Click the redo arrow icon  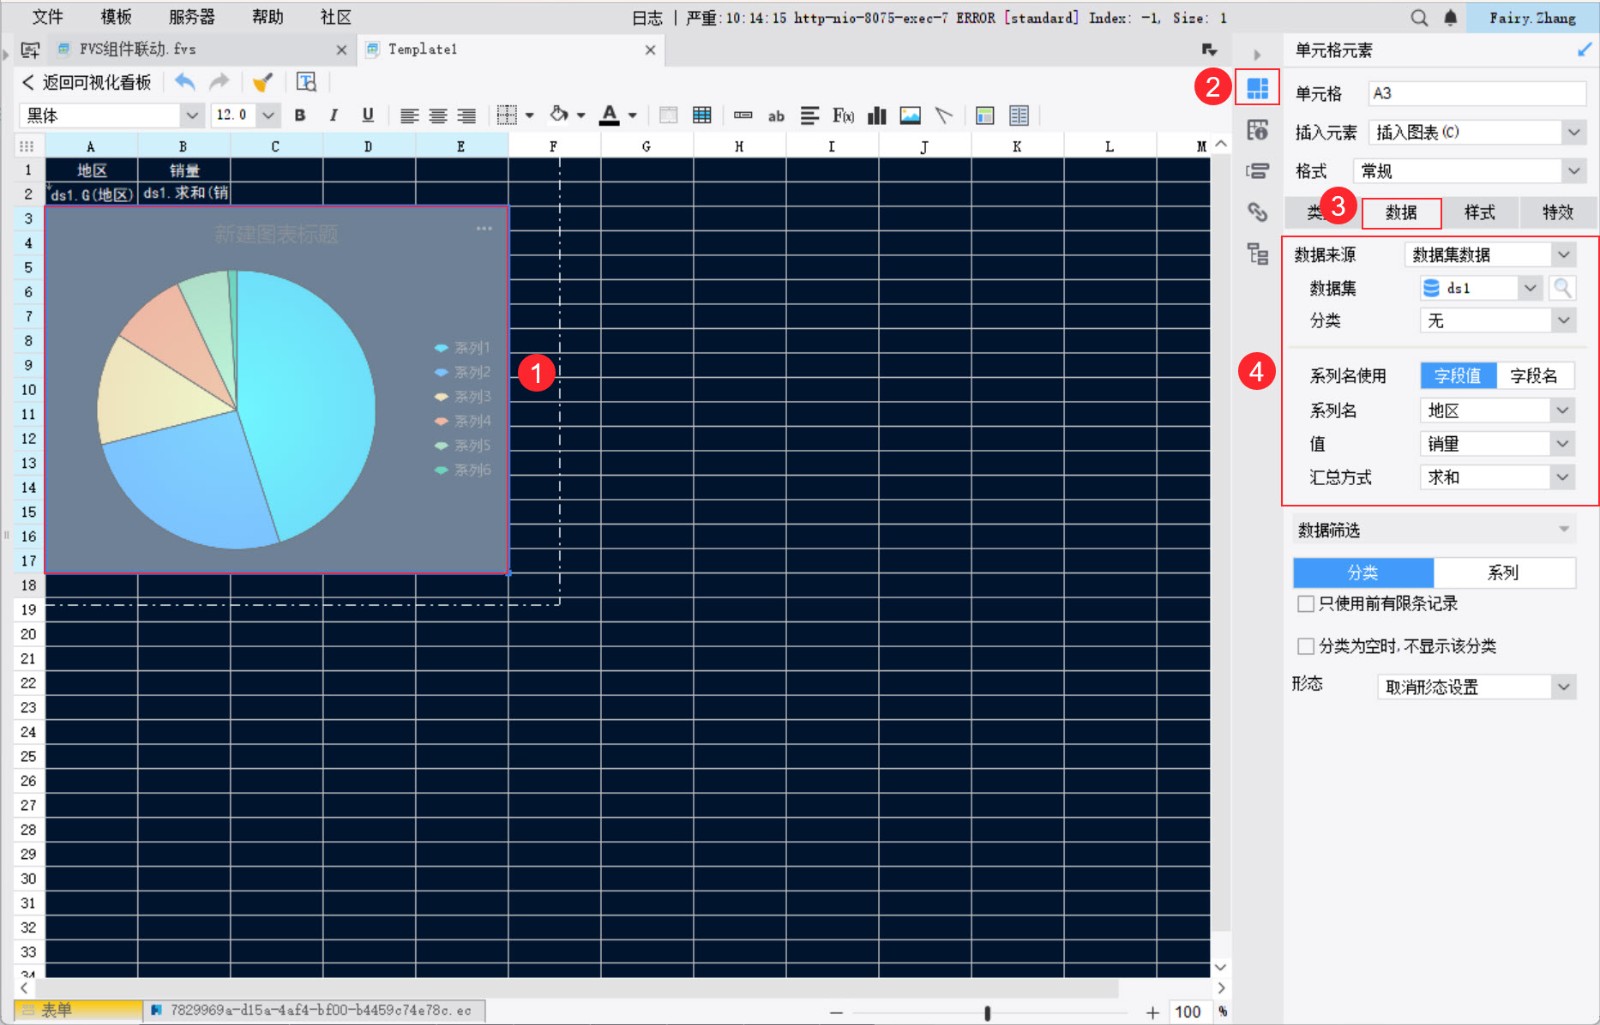click(x=219, y=82)
